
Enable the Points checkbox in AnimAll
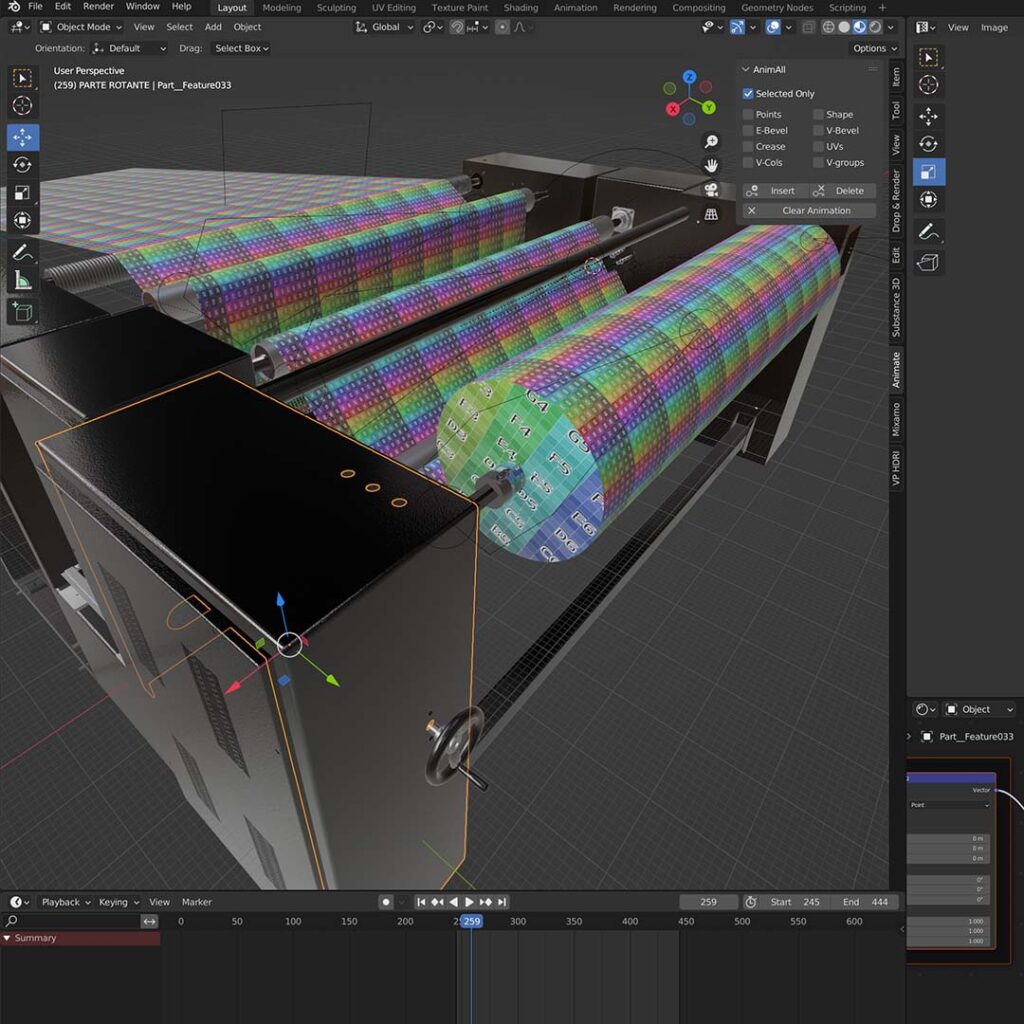point(748,115)
